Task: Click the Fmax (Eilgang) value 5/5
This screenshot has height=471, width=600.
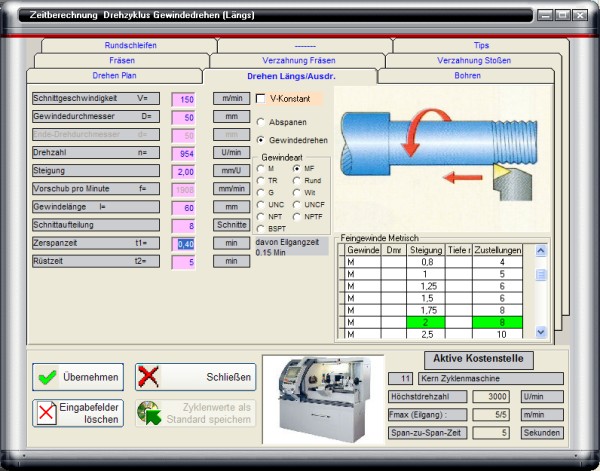Action: (x=491, y=414)
